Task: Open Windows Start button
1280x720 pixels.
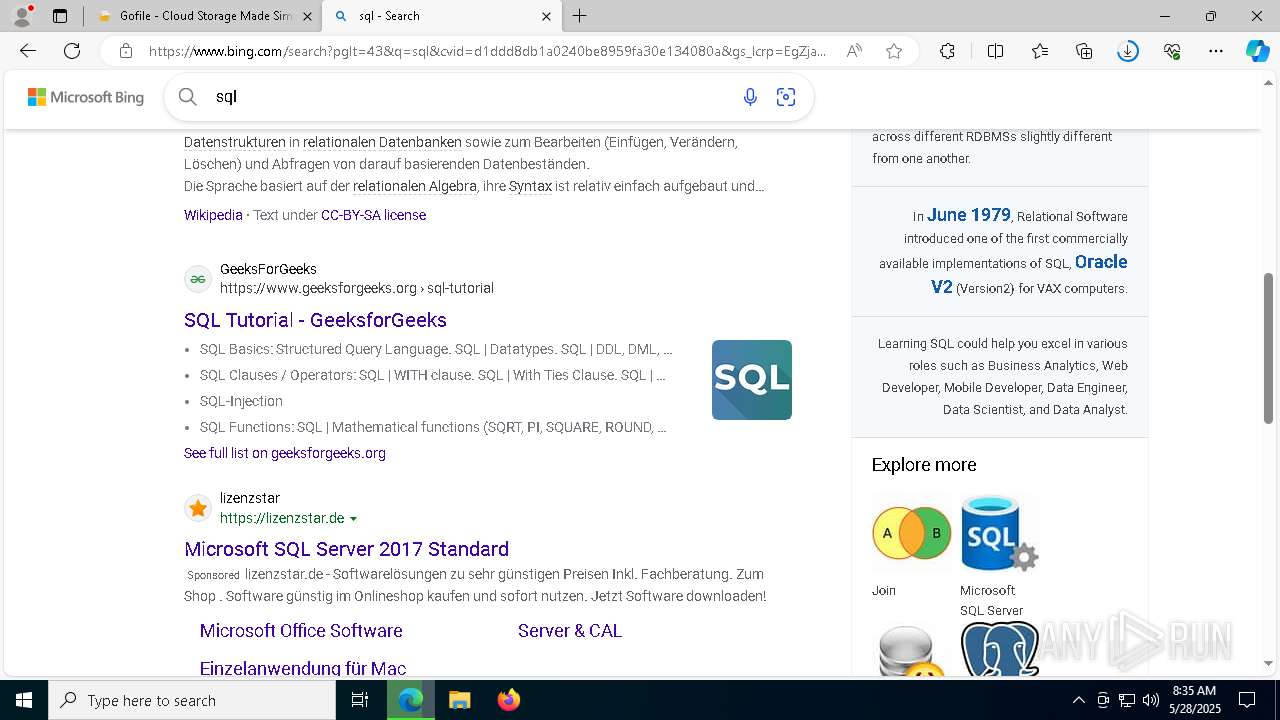Action: [24, 700]
